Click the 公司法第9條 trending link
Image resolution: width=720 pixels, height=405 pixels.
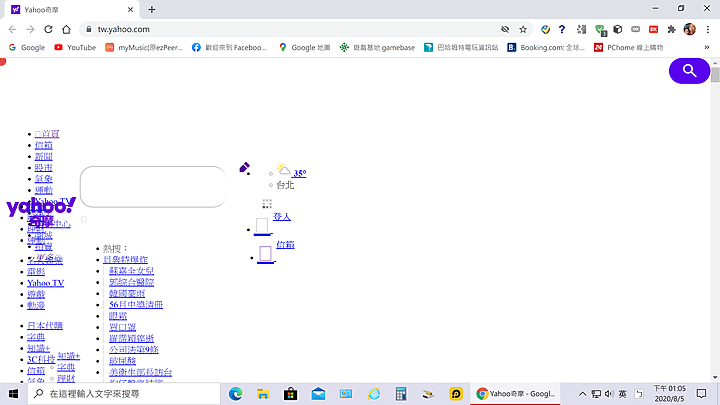134,349
